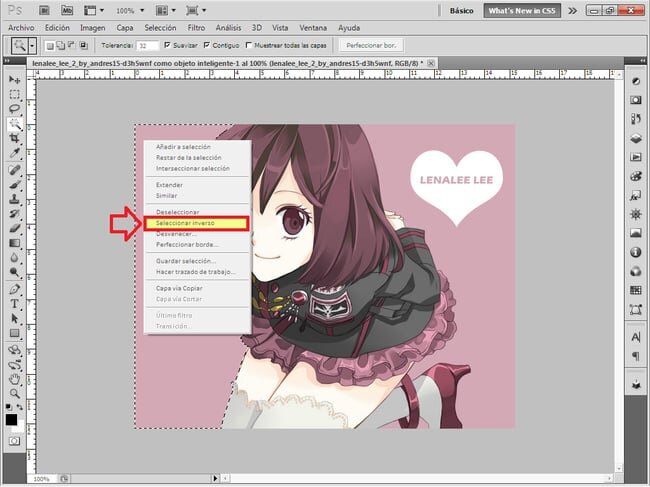Open the Archivo menu
The height and width of the screenshot is (487, 650).
point(21,28)
